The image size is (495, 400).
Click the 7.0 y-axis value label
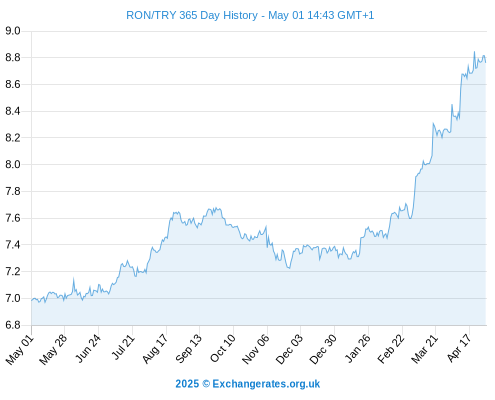(13, 298)
